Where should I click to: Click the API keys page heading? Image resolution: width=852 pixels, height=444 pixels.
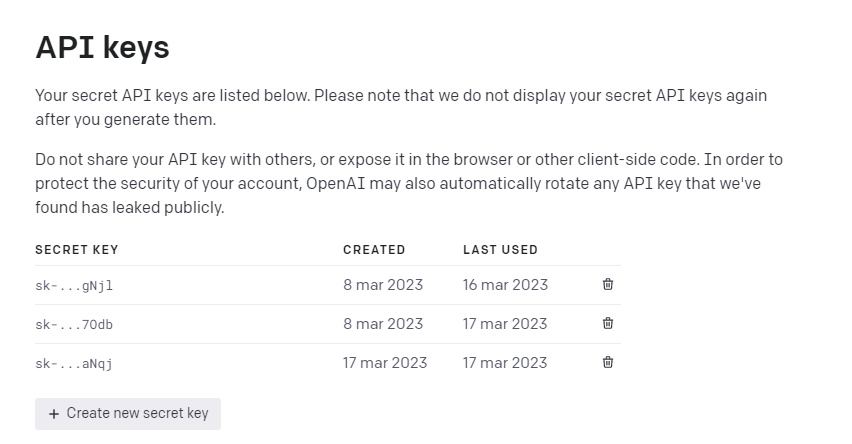click(x=102, y=47)
